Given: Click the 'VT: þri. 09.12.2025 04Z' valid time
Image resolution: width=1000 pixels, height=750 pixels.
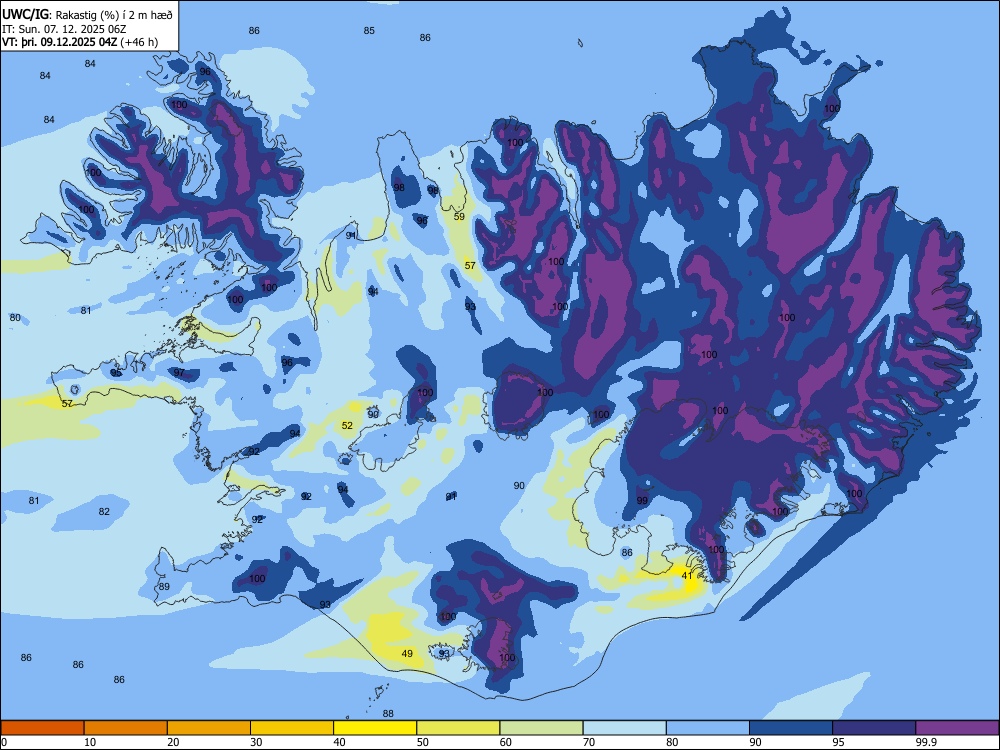Looking at the screenshot, I should 59,42.
